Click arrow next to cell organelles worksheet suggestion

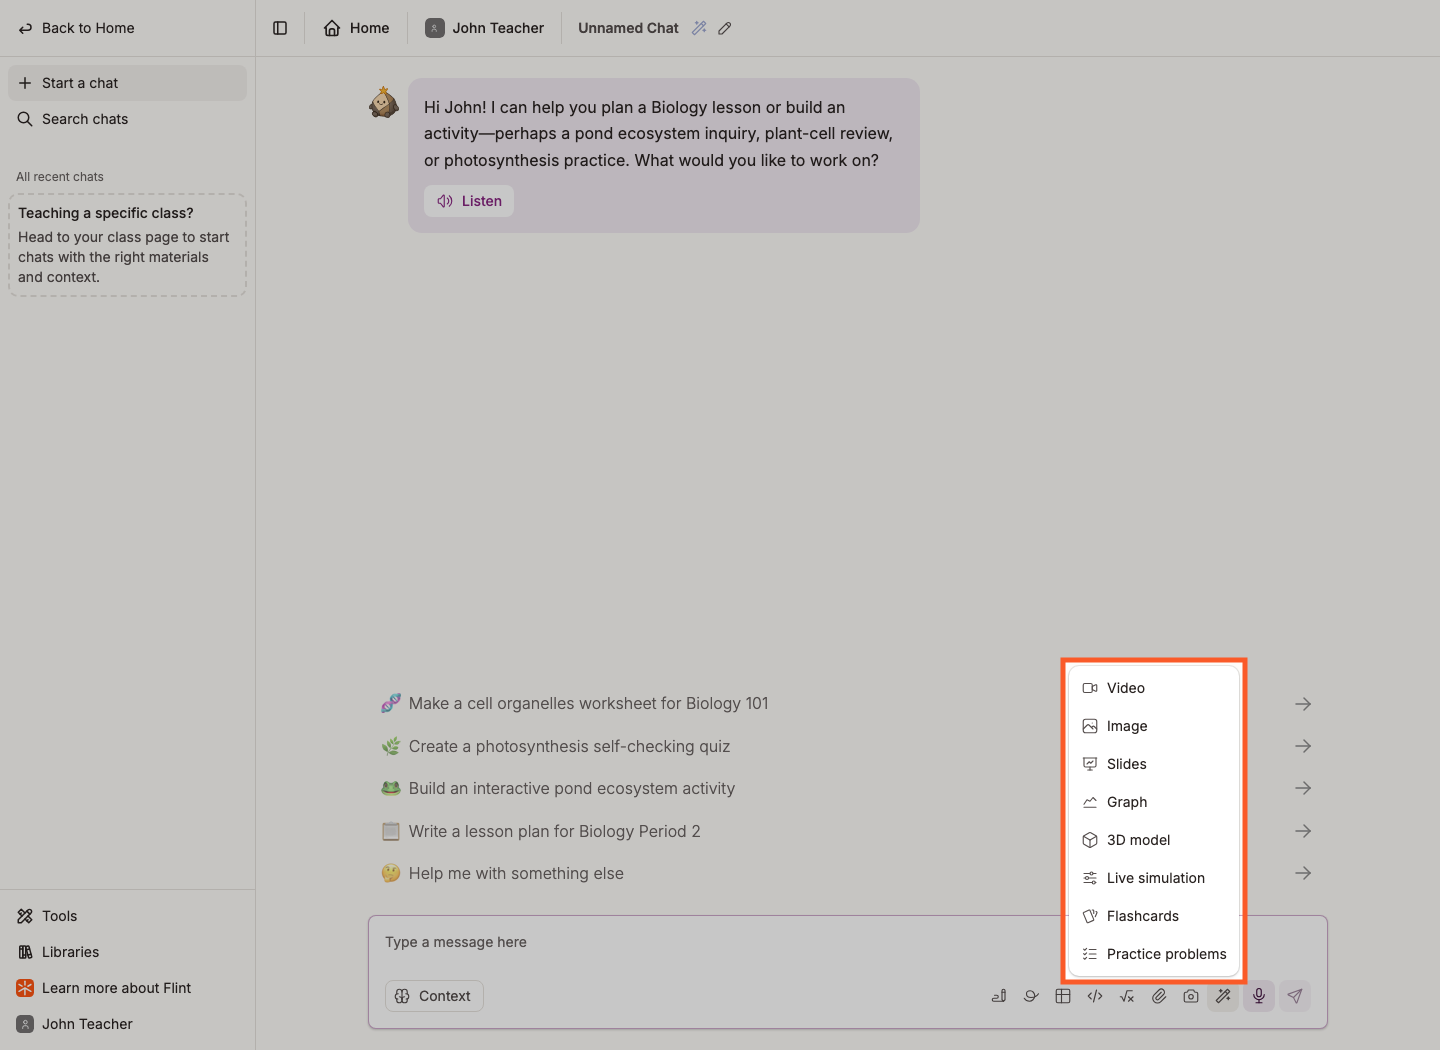1303,704
